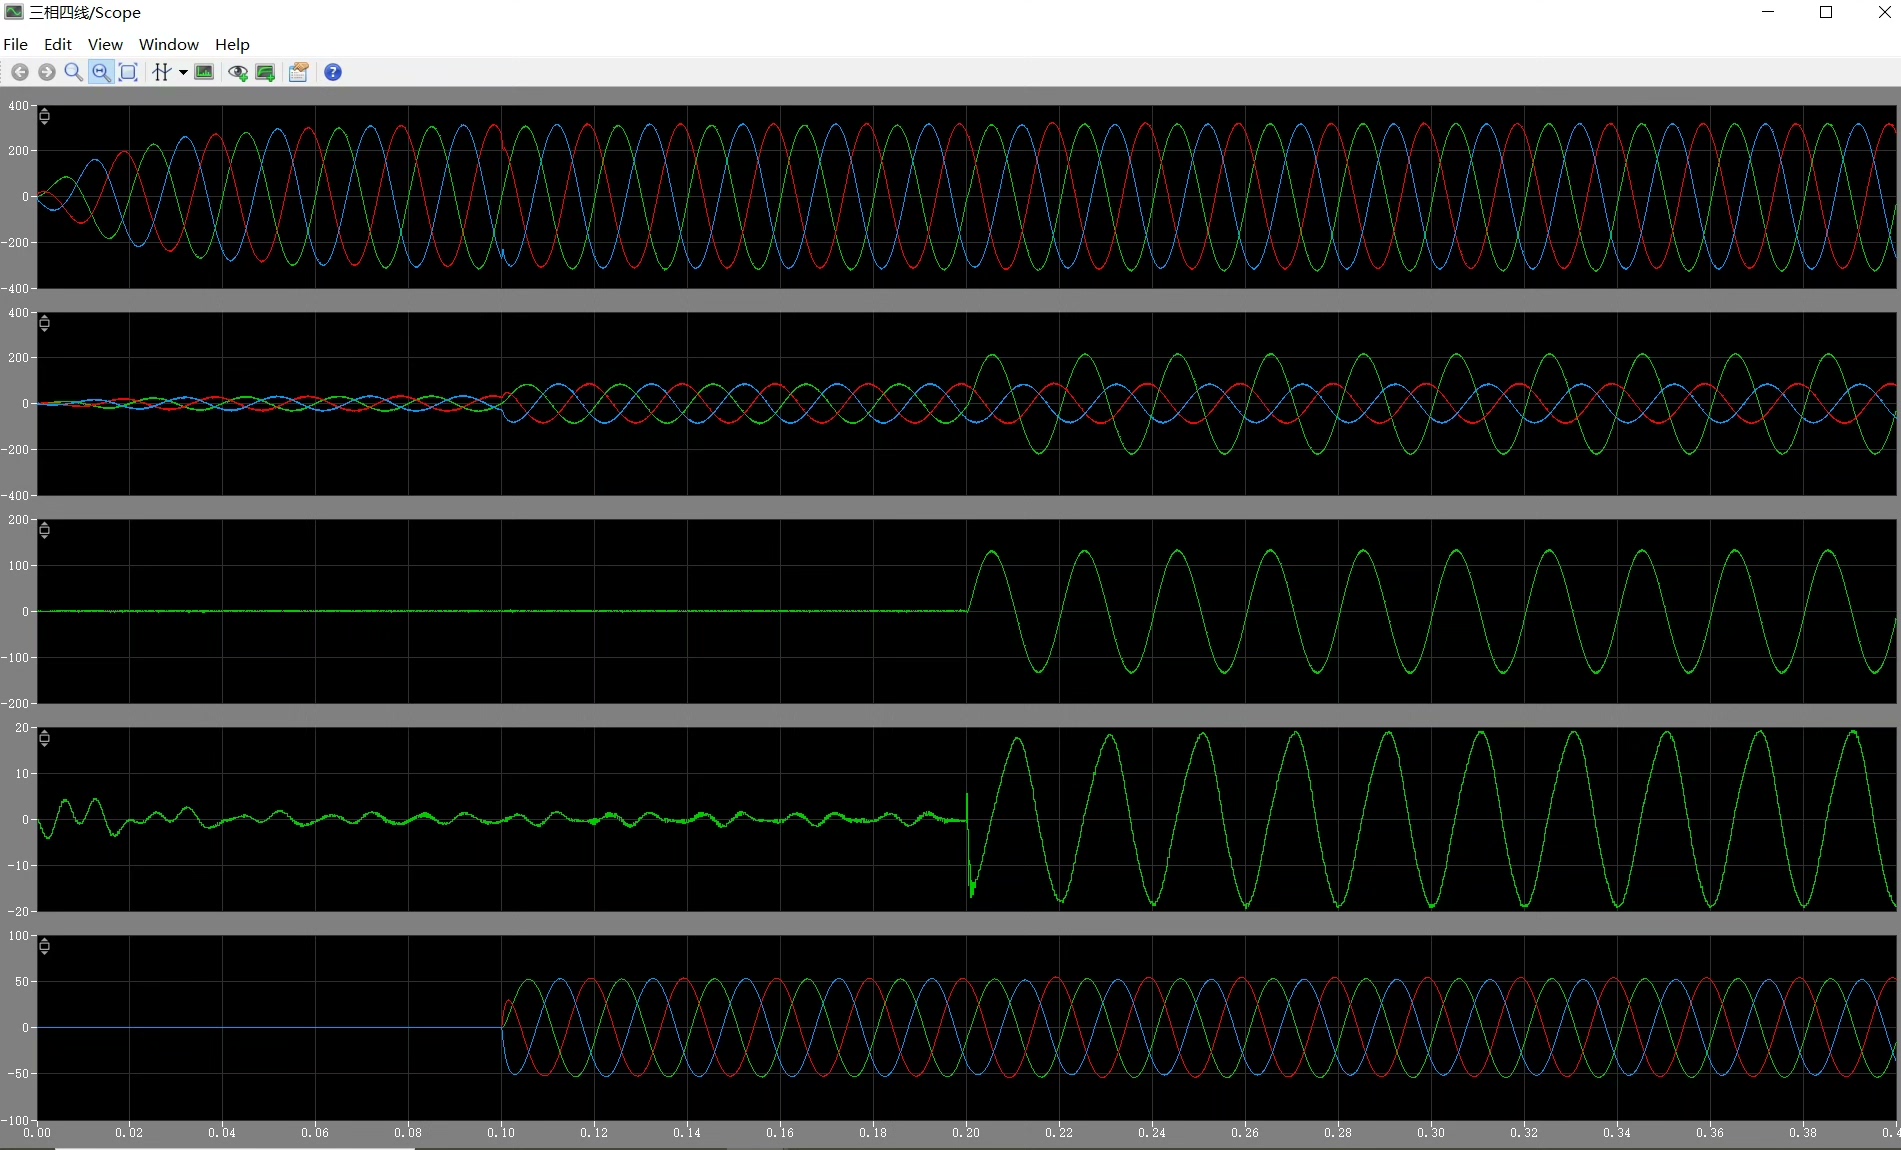Click the 50 label on fifth plot
Image resolution: width=1901 pixels, height=1150 pixels.
tap(22, 981)
